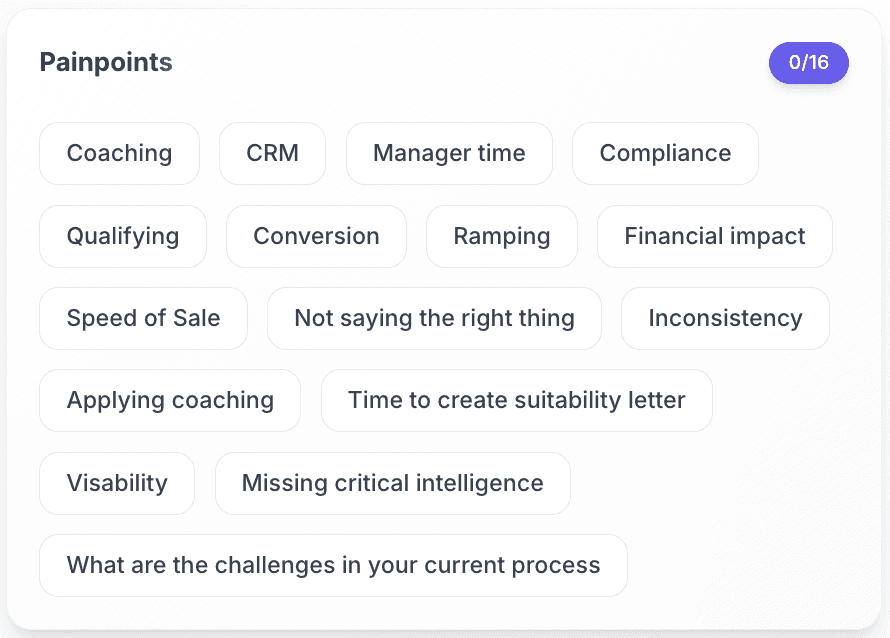Pick Missing critical intelligence chip
890x638 pixels.
pyautogui.click(x=392, y=482)
